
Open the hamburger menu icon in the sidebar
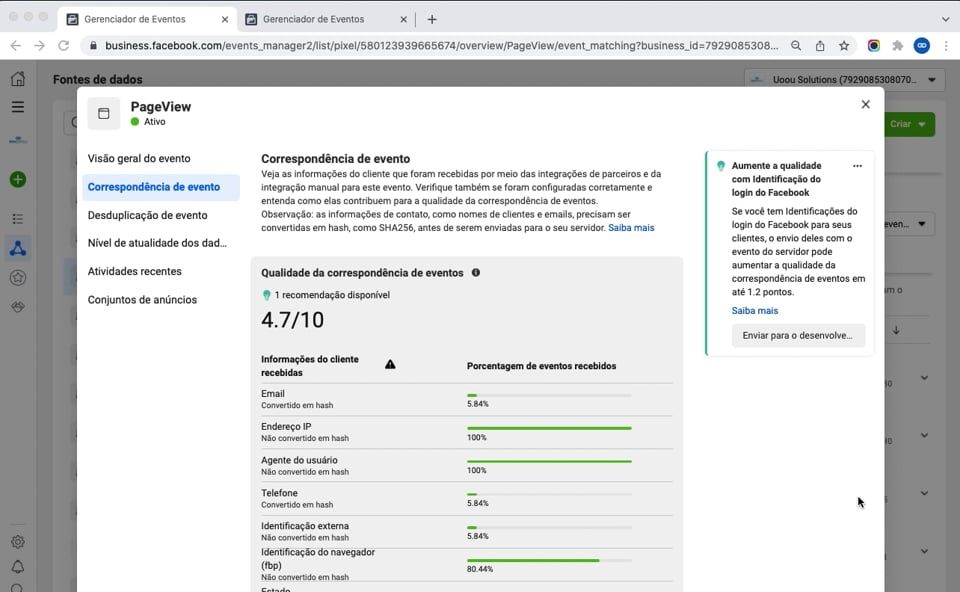tap(16, 108)
